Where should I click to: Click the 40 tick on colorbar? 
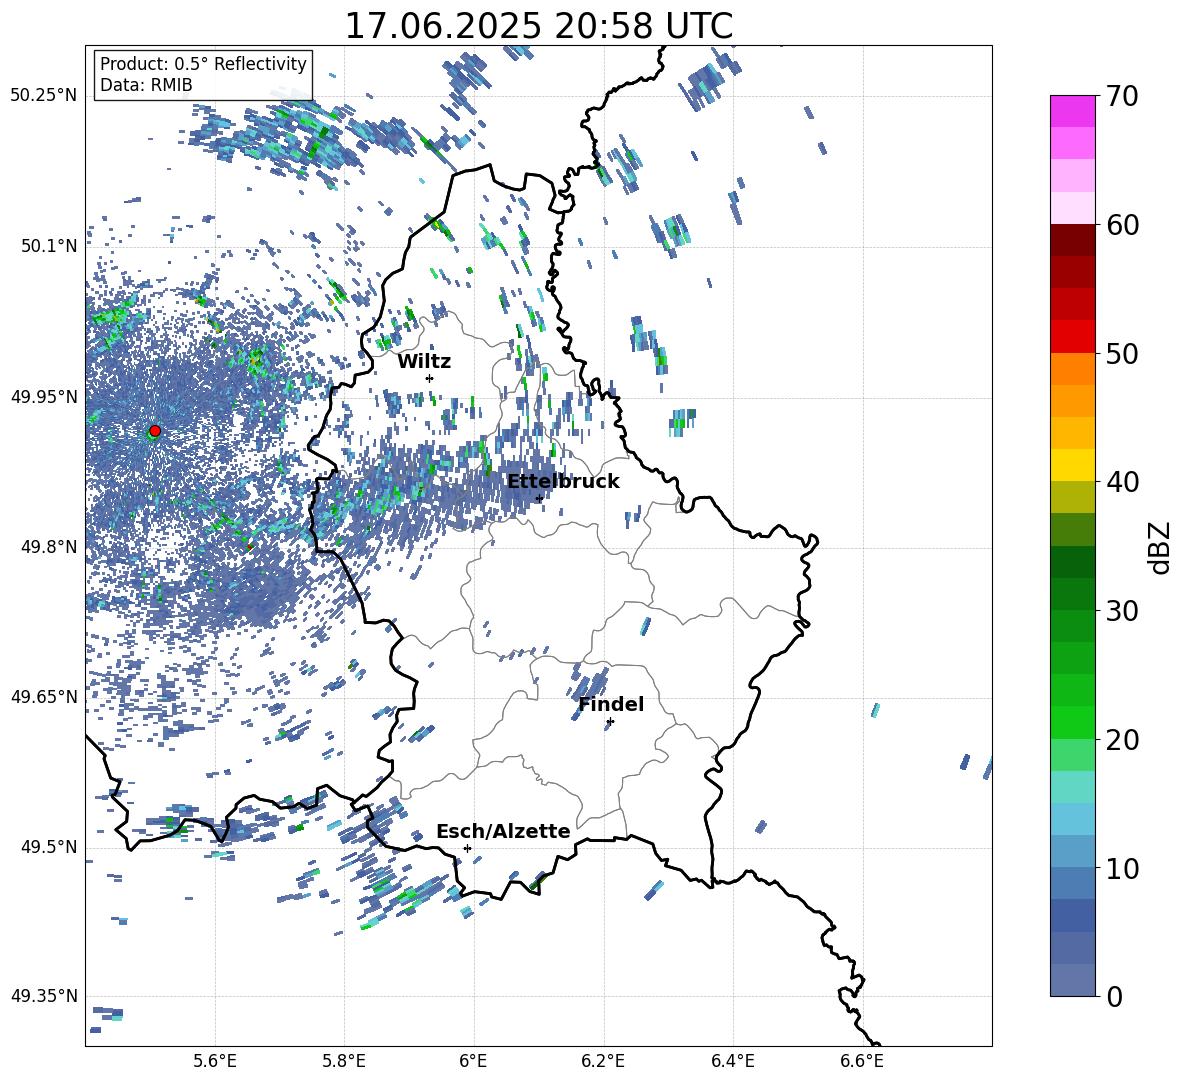[1122, 482]
